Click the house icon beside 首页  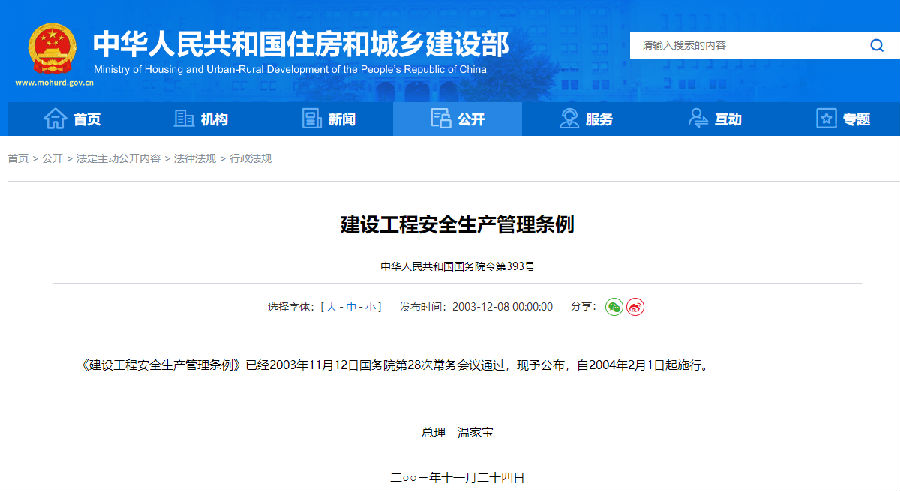(55, 119)
